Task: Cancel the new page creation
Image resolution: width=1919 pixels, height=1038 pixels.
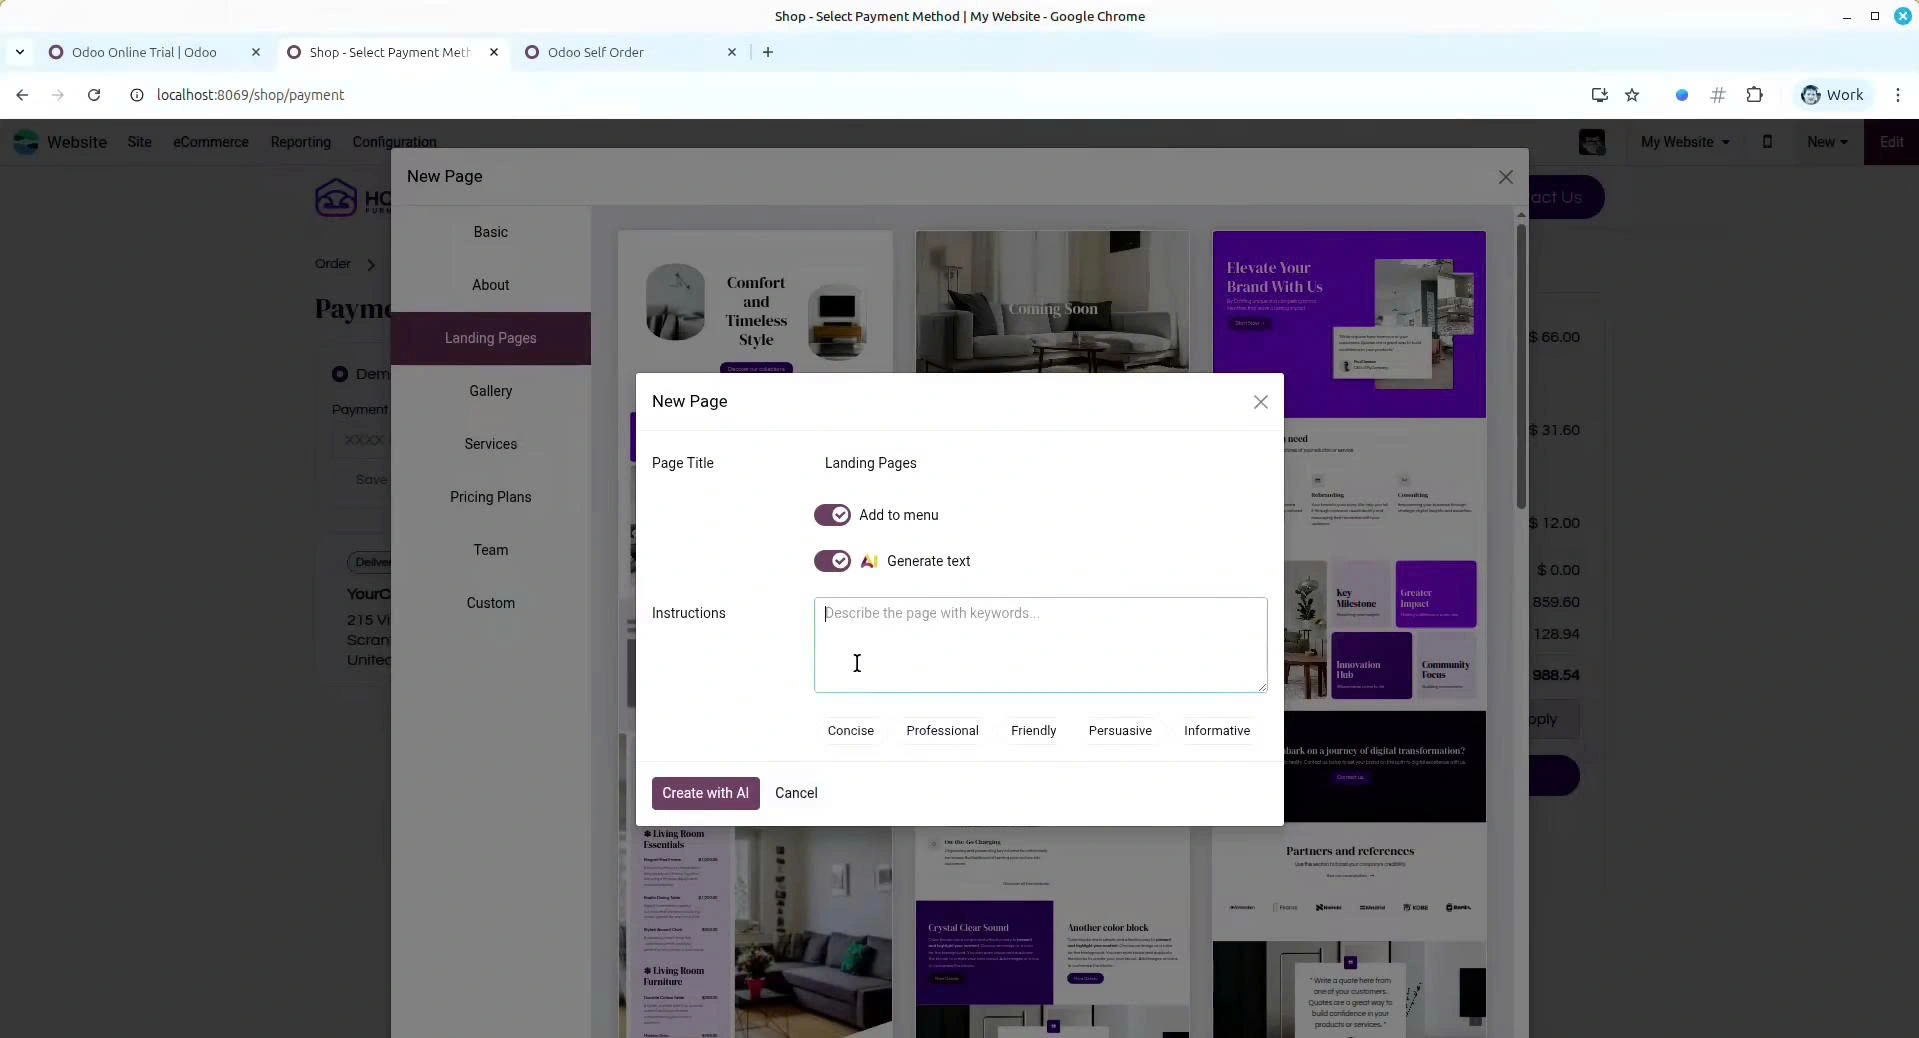Action: point(796,793)
